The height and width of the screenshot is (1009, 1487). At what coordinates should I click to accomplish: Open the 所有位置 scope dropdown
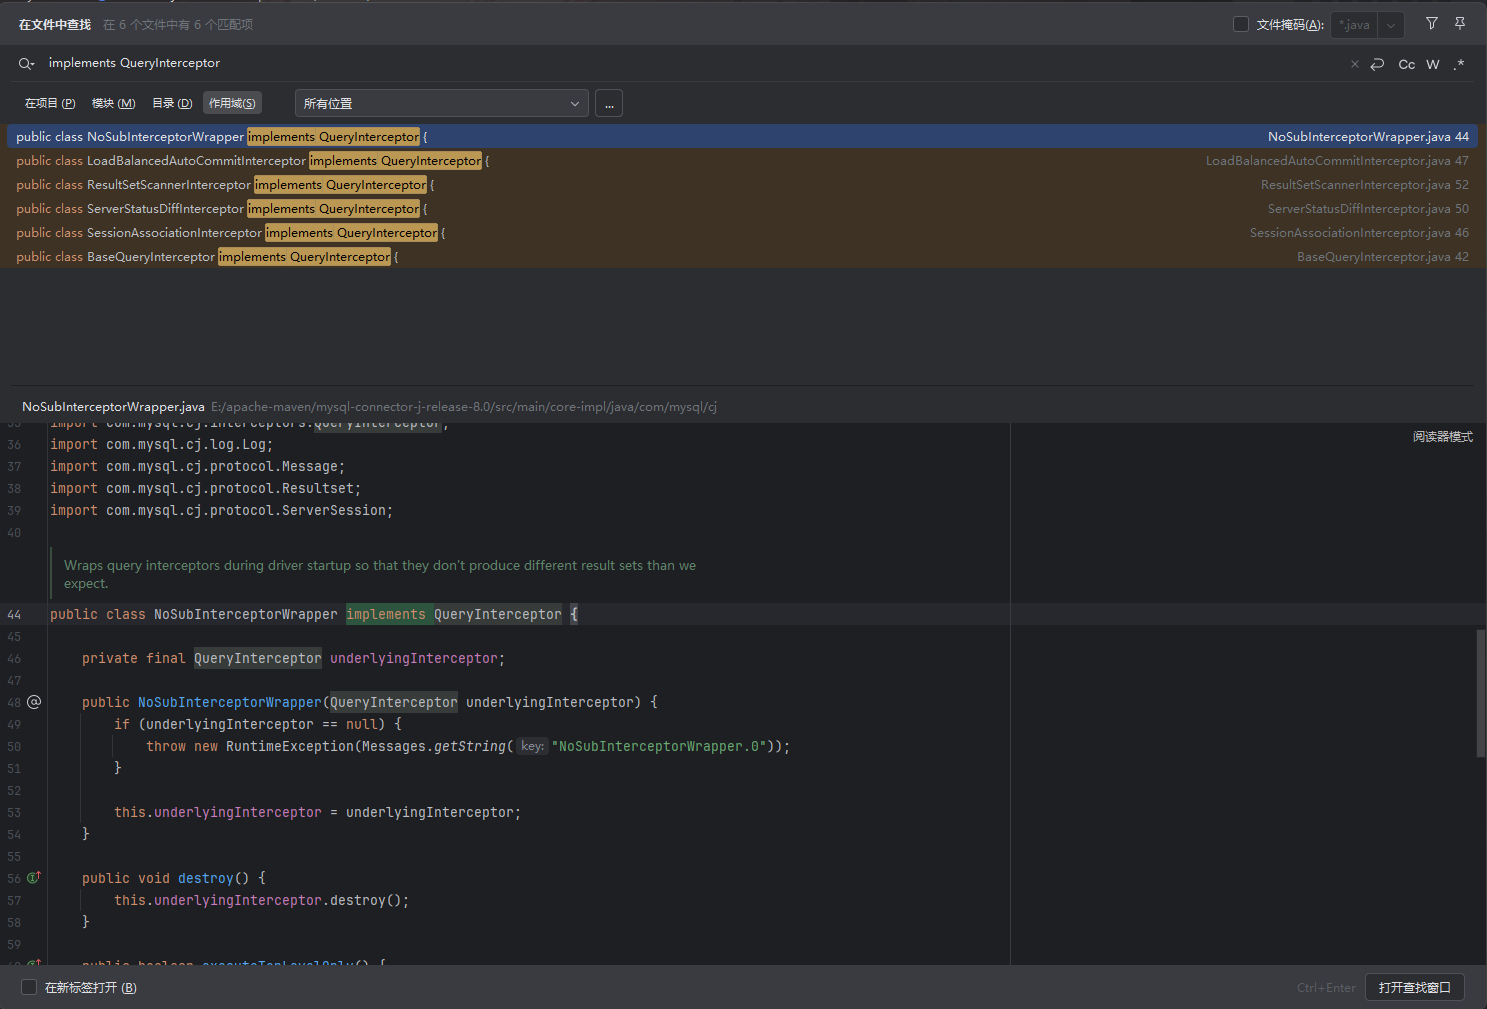(x=441, y=103)
